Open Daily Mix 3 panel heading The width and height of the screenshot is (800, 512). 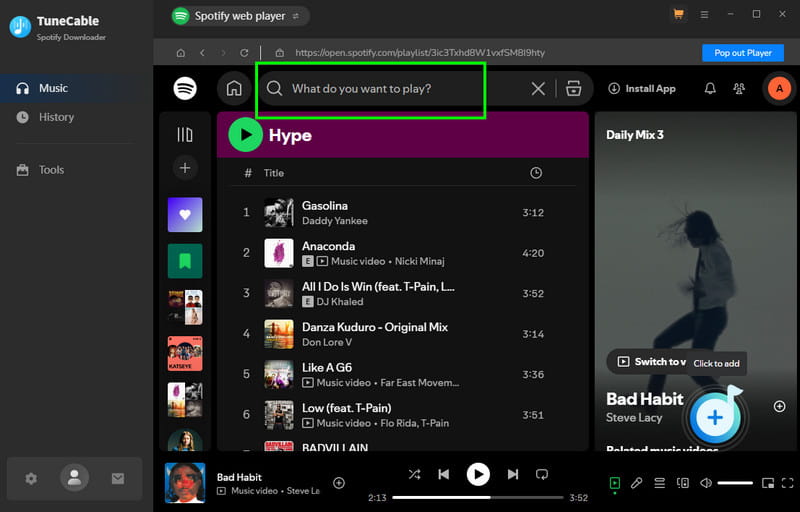(x=635, y=135)
